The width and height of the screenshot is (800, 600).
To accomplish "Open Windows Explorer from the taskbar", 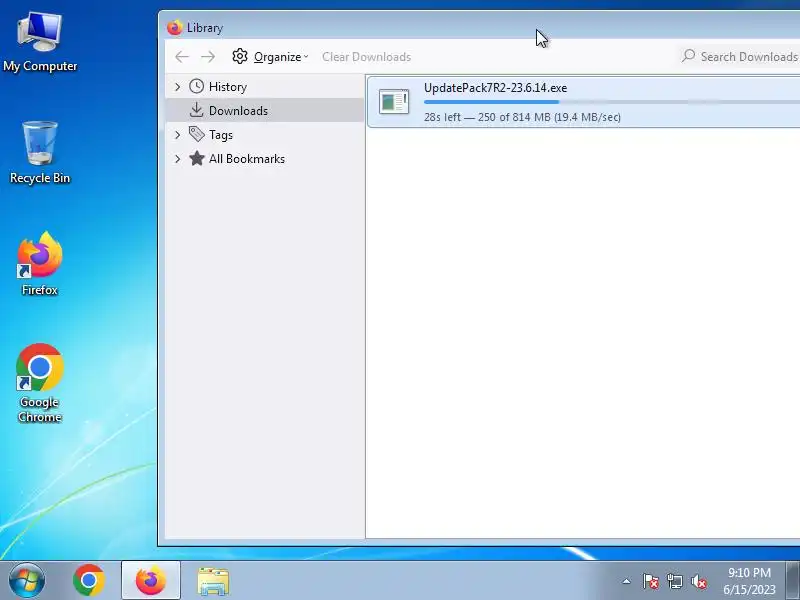I will point(213,581).
